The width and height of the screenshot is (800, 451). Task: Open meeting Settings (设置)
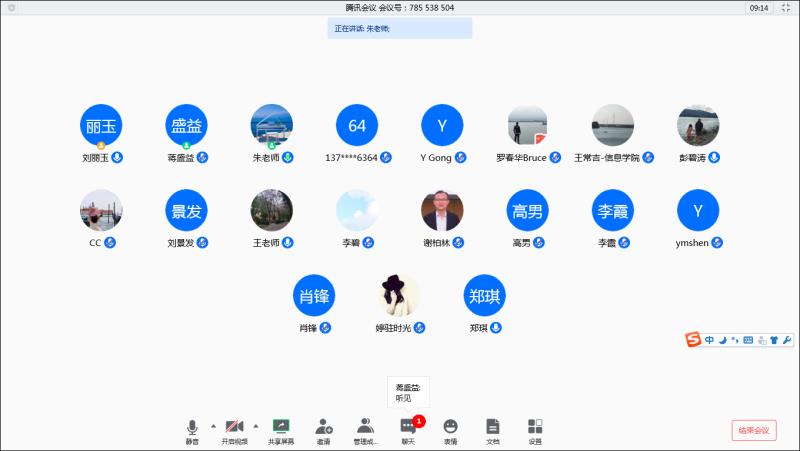(535, 430)
